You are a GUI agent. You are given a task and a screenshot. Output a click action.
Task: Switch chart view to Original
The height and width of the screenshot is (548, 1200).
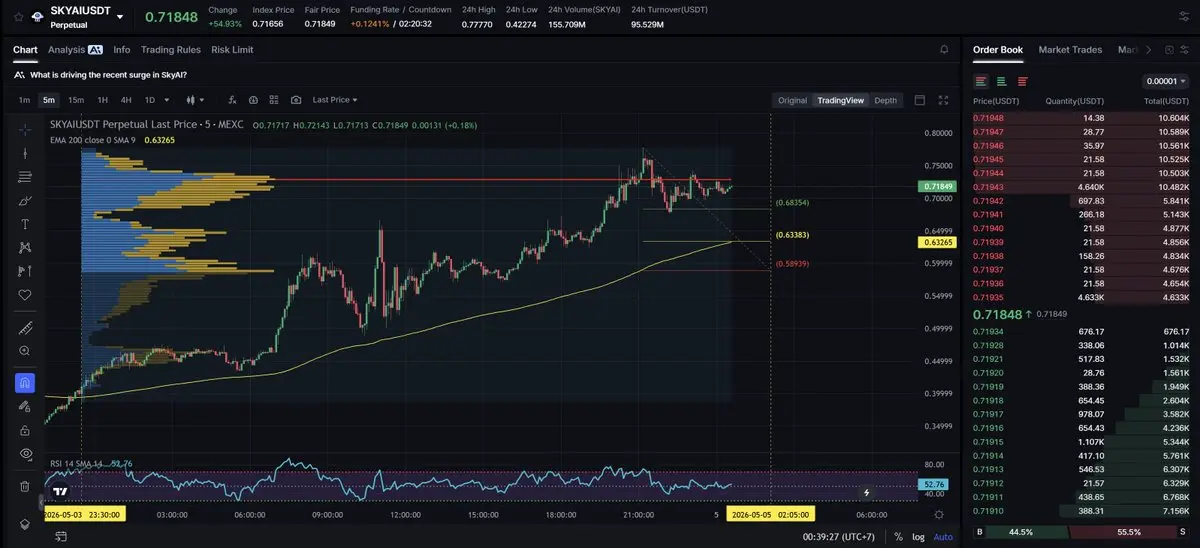pyautogui.click(x=792, y=100)
